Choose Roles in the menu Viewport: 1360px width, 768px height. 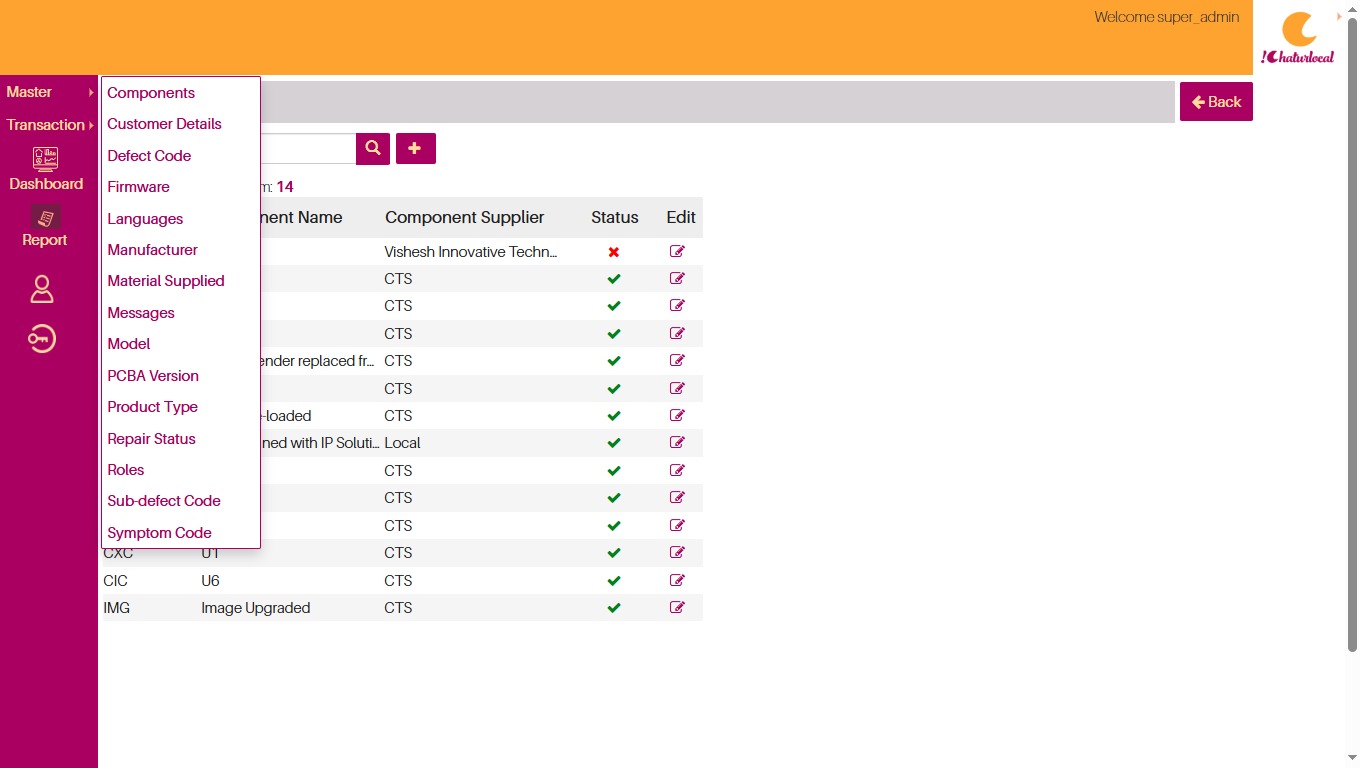125,470
